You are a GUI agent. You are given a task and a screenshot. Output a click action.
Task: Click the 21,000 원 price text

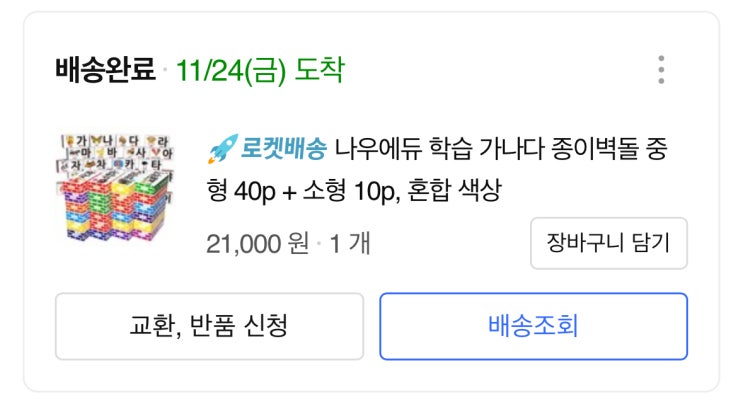click(257, 243)
